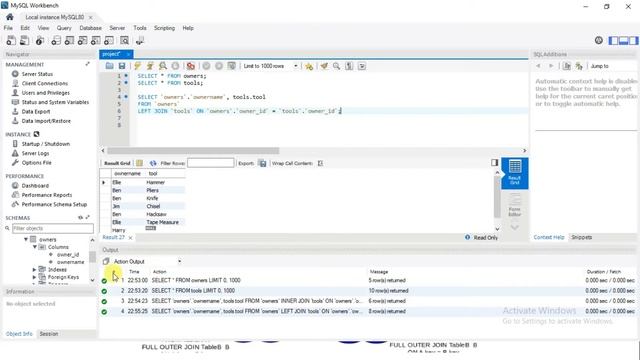The height and width of the screenshot is (360, 640).
Task: Click the reconnect to DBMS toolbar icon
Action: tap(140, 40)
